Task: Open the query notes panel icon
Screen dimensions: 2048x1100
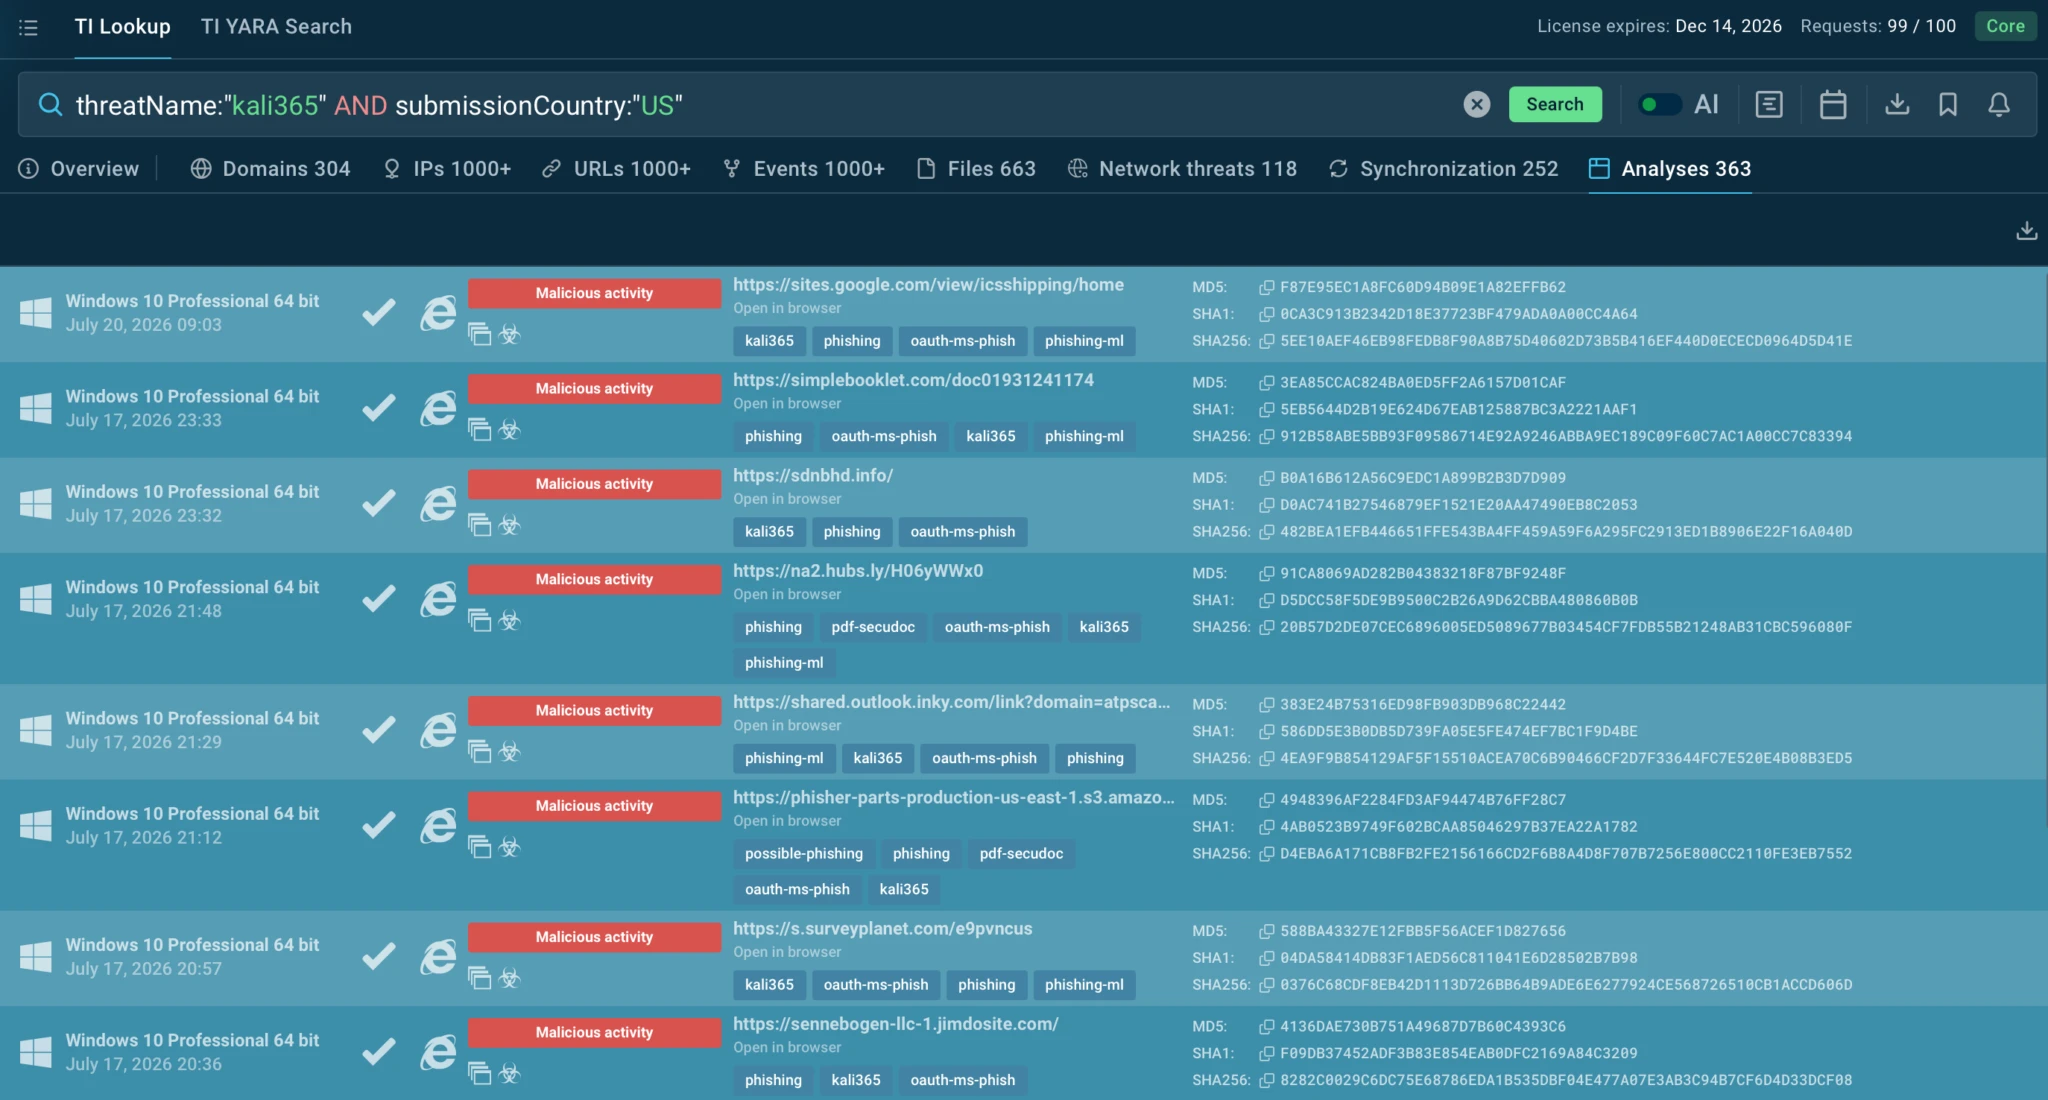Action: tap(1768, 104)
